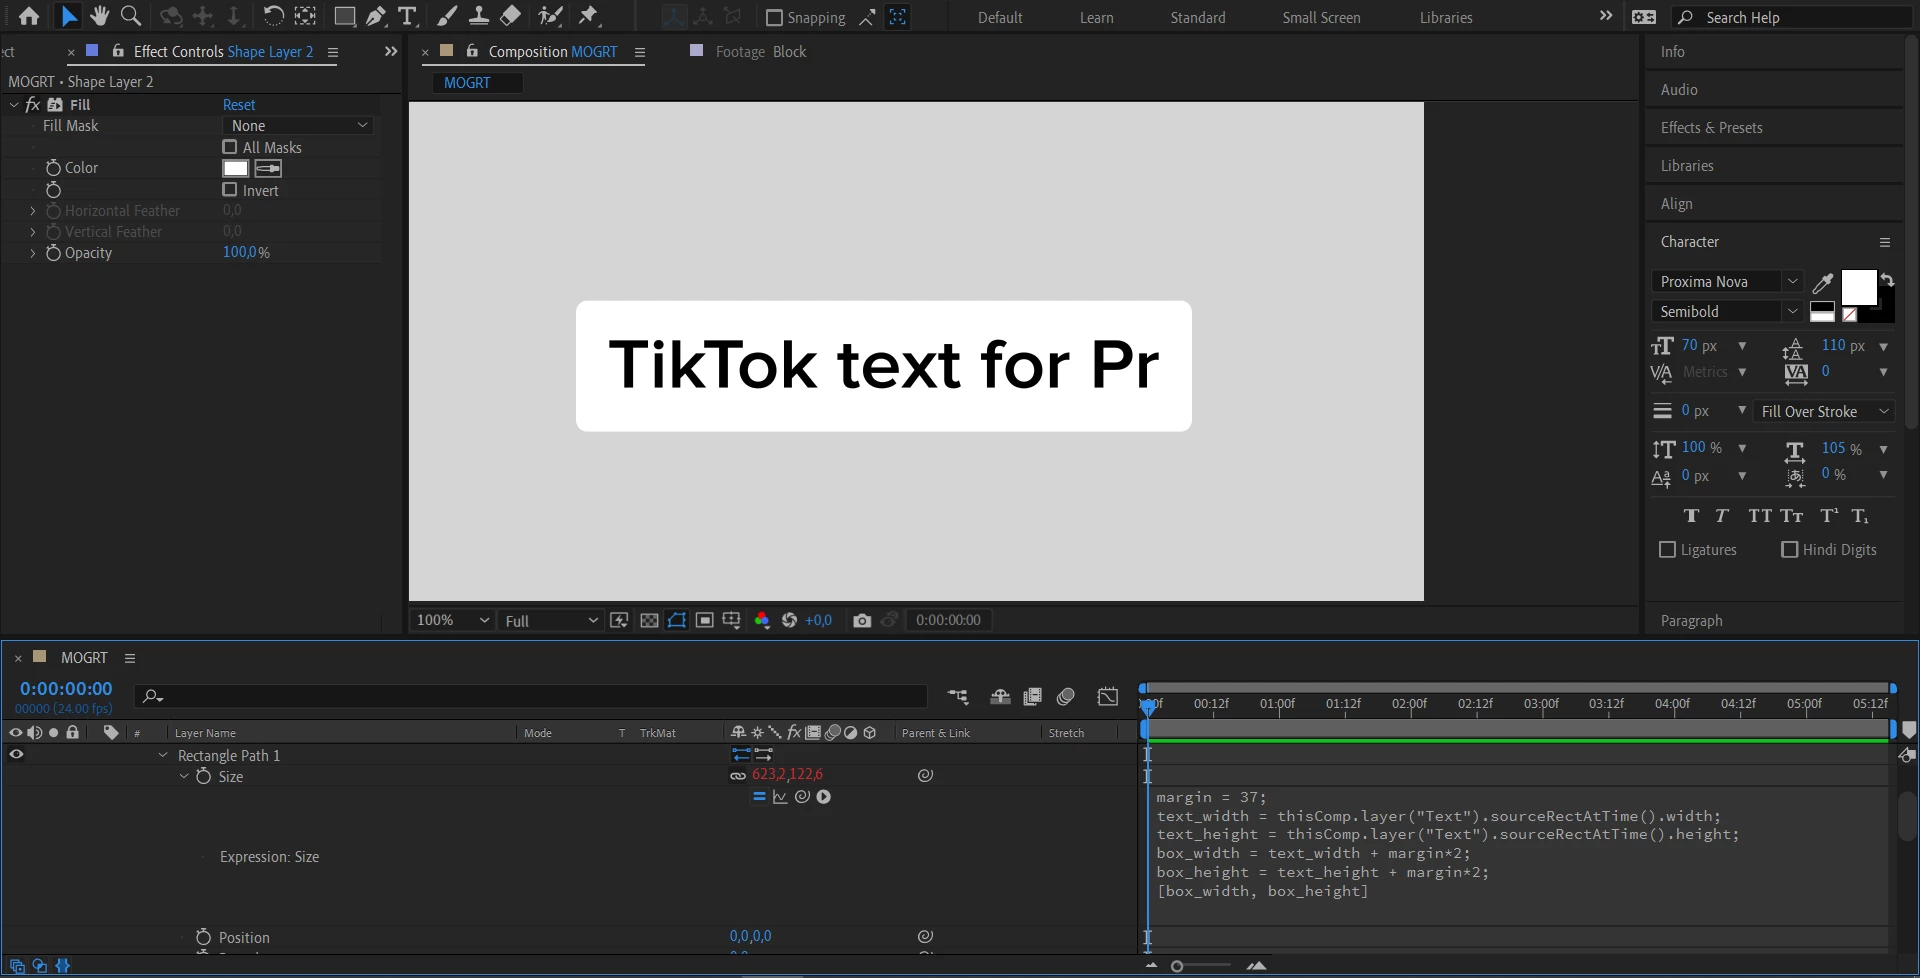Toggle the Size property stopwatch

pyautogui.click(x=204, y=776)
